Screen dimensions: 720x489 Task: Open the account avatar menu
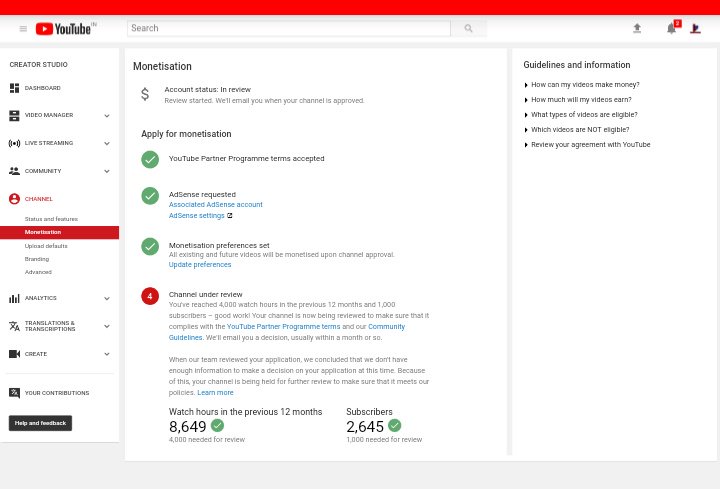click(695, 28)
